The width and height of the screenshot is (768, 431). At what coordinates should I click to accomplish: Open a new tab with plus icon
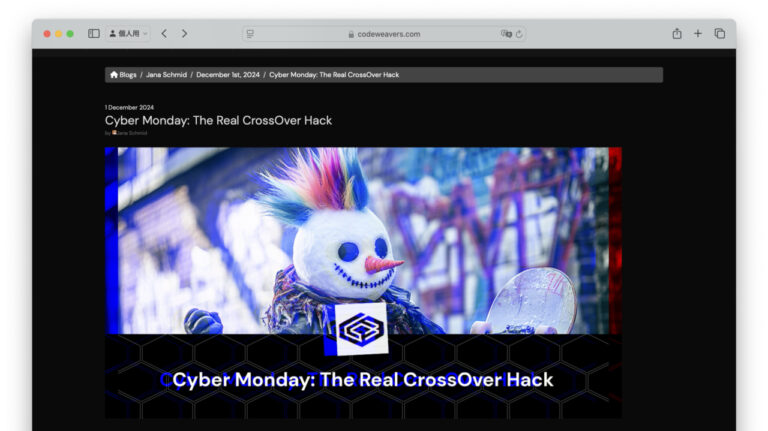click(x=698, y=33)
